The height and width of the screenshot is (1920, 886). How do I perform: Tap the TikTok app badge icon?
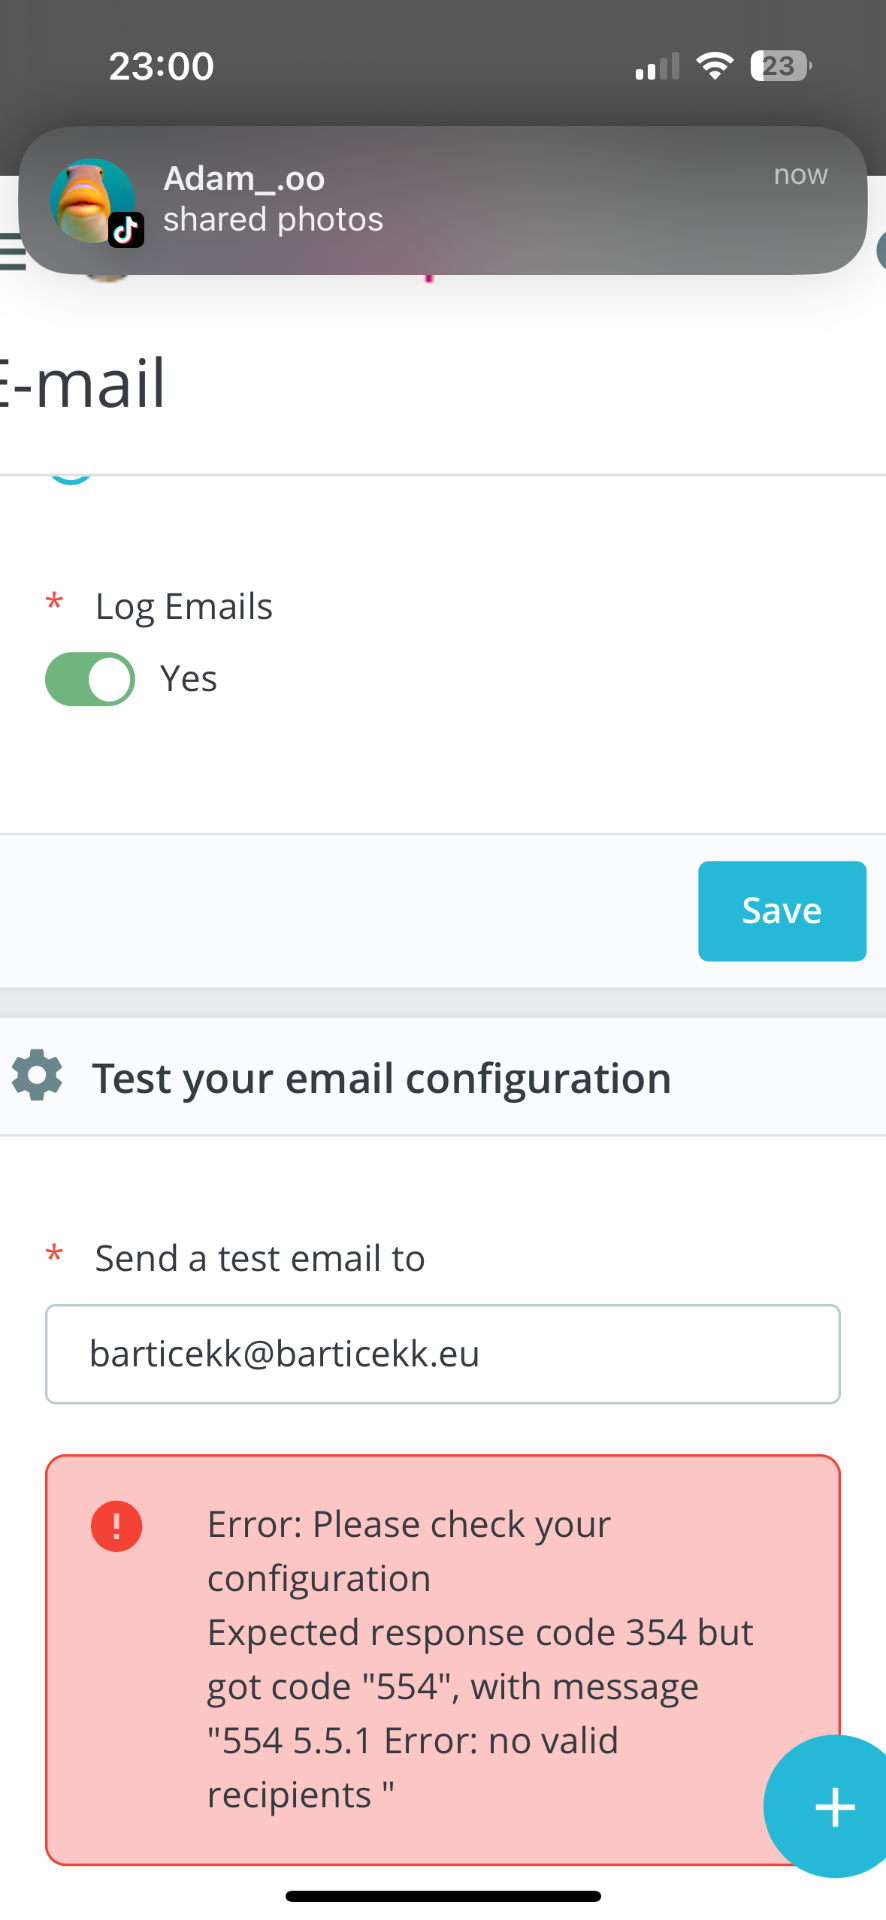126,230
